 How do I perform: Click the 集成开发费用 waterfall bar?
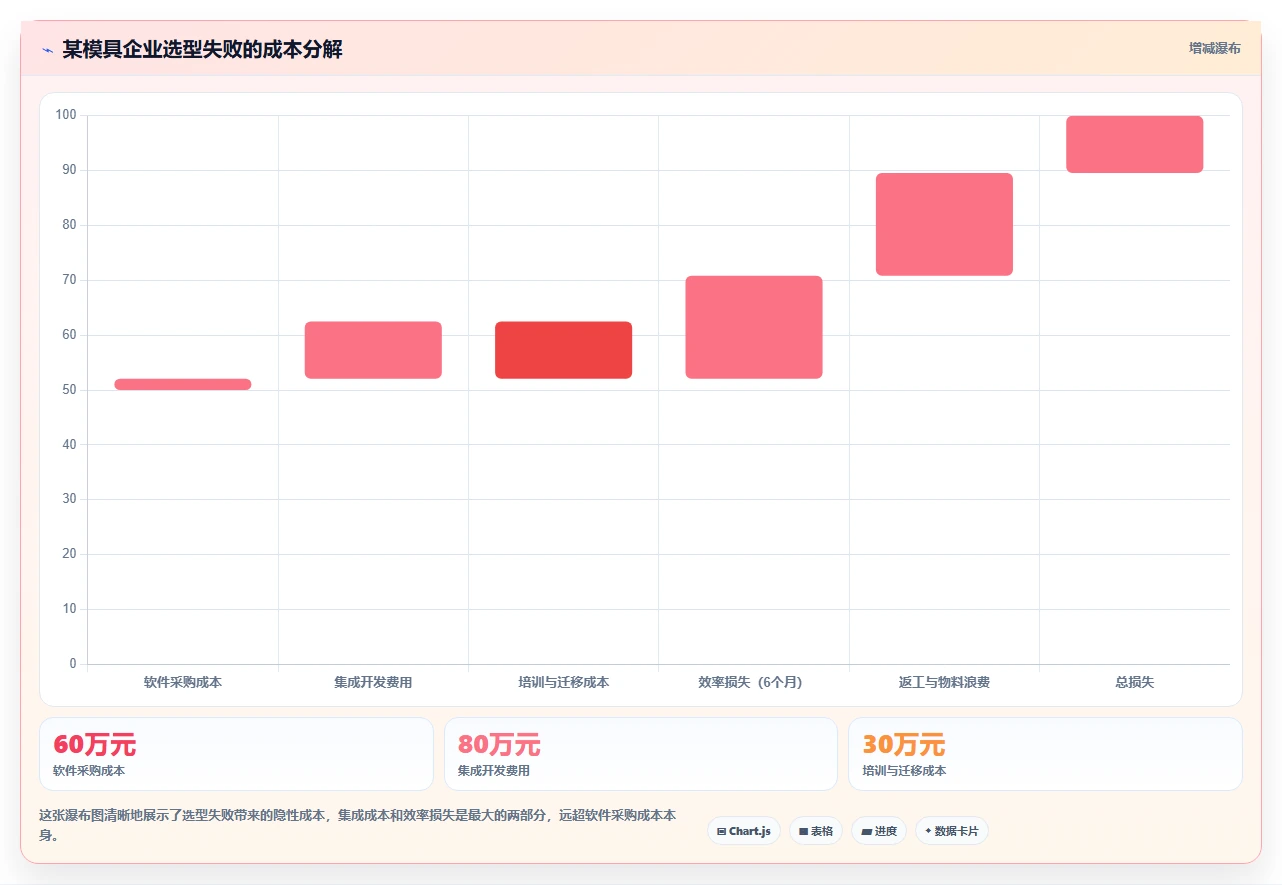point(373,350)
